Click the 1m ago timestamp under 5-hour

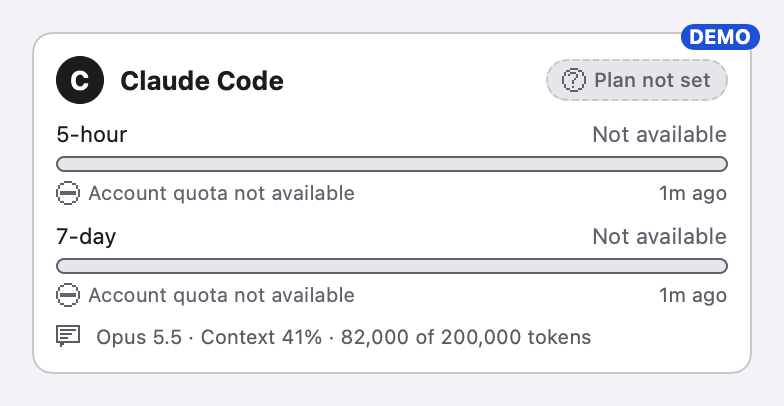tap(693, 194)
